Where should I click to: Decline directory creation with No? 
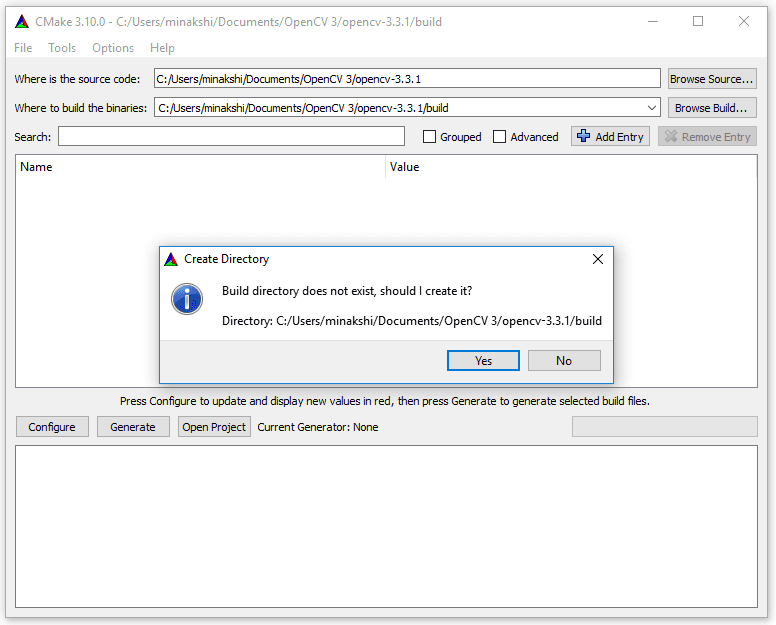[x=564, y=361]
